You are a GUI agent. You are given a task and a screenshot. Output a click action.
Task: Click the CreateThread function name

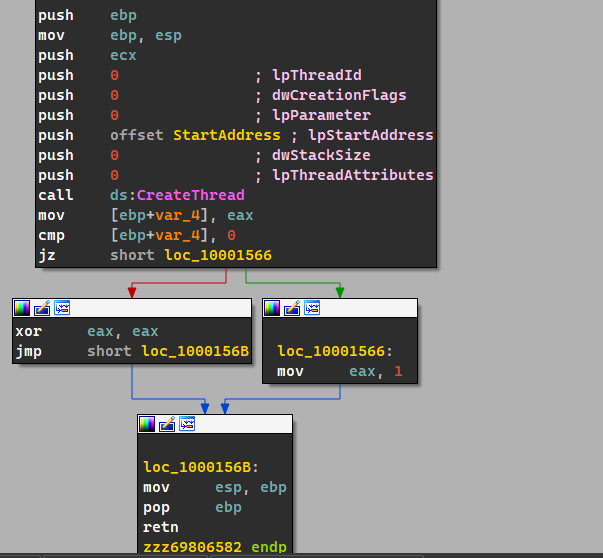tap(189, 195)
